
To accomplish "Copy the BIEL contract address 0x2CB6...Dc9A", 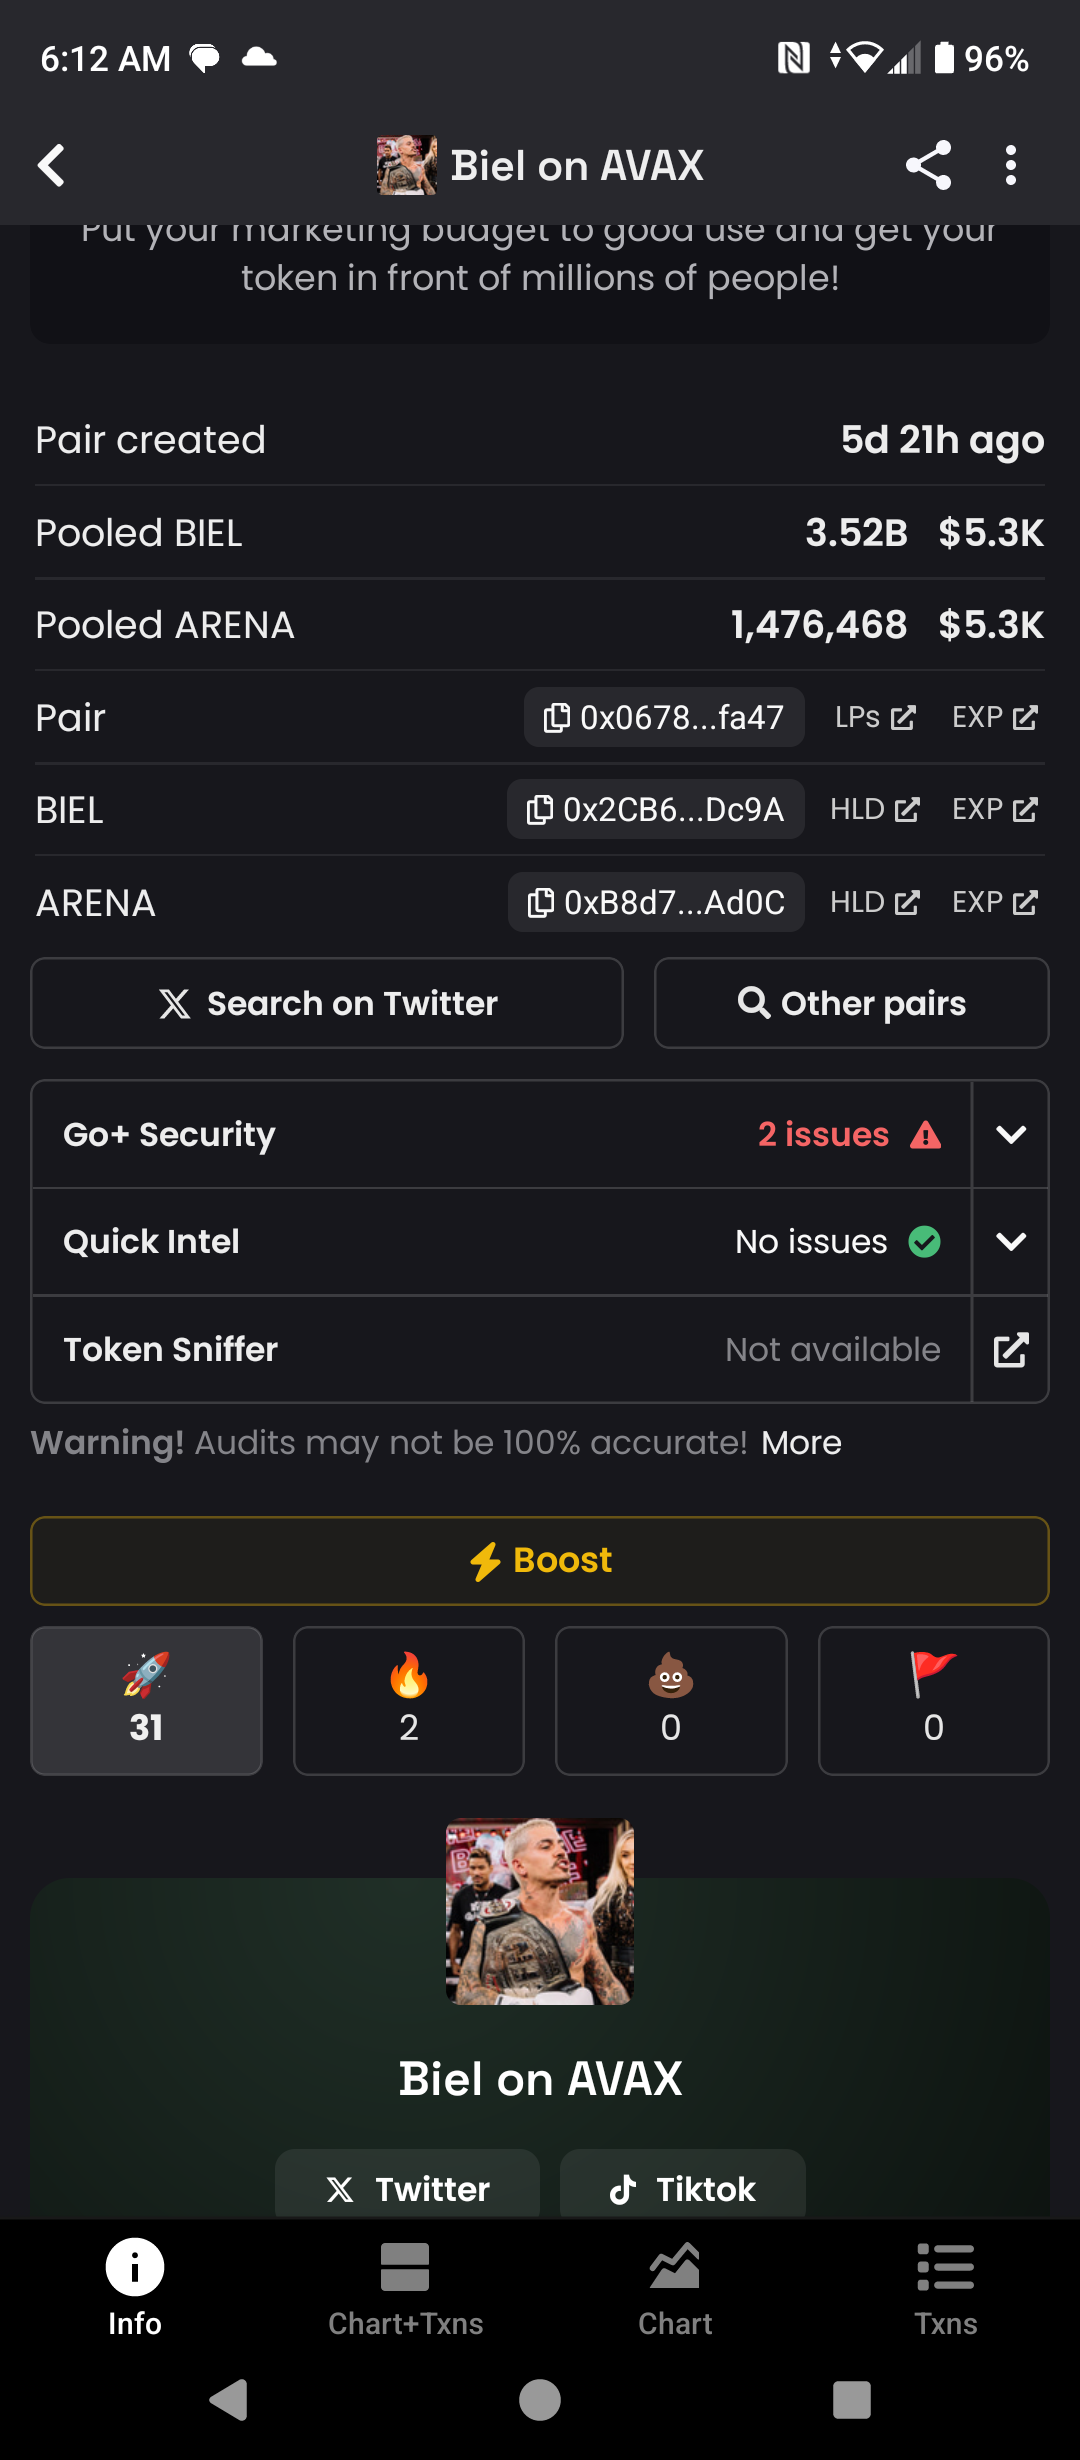I will tap(656, 809).
